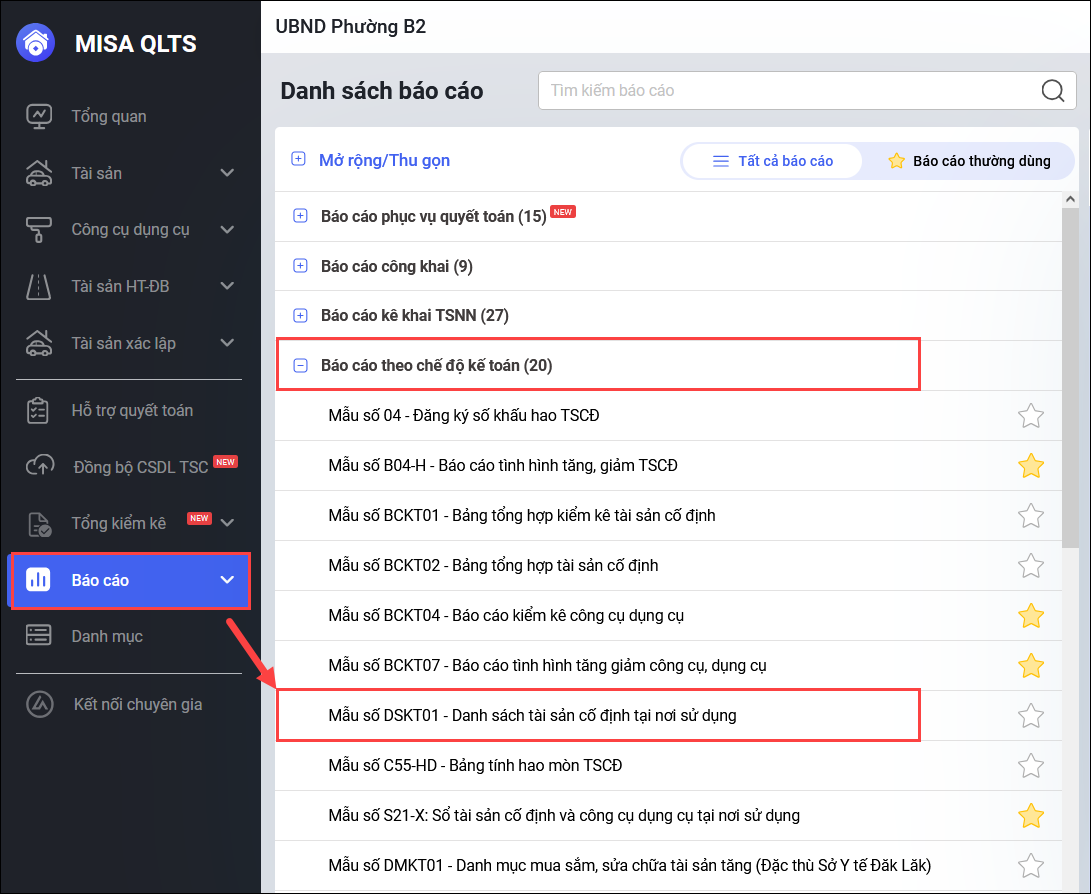The width and height of the screenshot is (1091, 894).
Task: Star the Mẫu số BCKT02 report
Action: [x=1030, y=566]
